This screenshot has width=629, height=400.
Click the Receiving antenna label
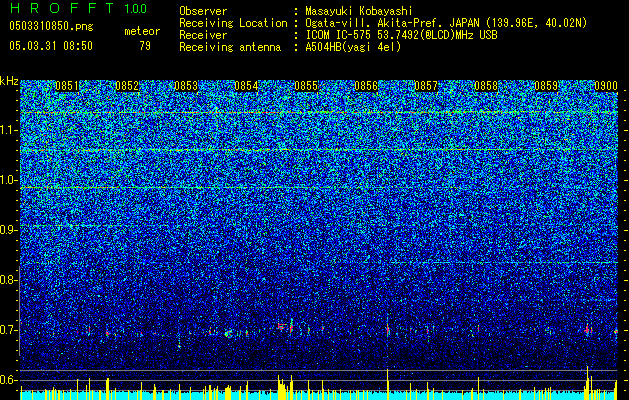click(x=230, y=47)
